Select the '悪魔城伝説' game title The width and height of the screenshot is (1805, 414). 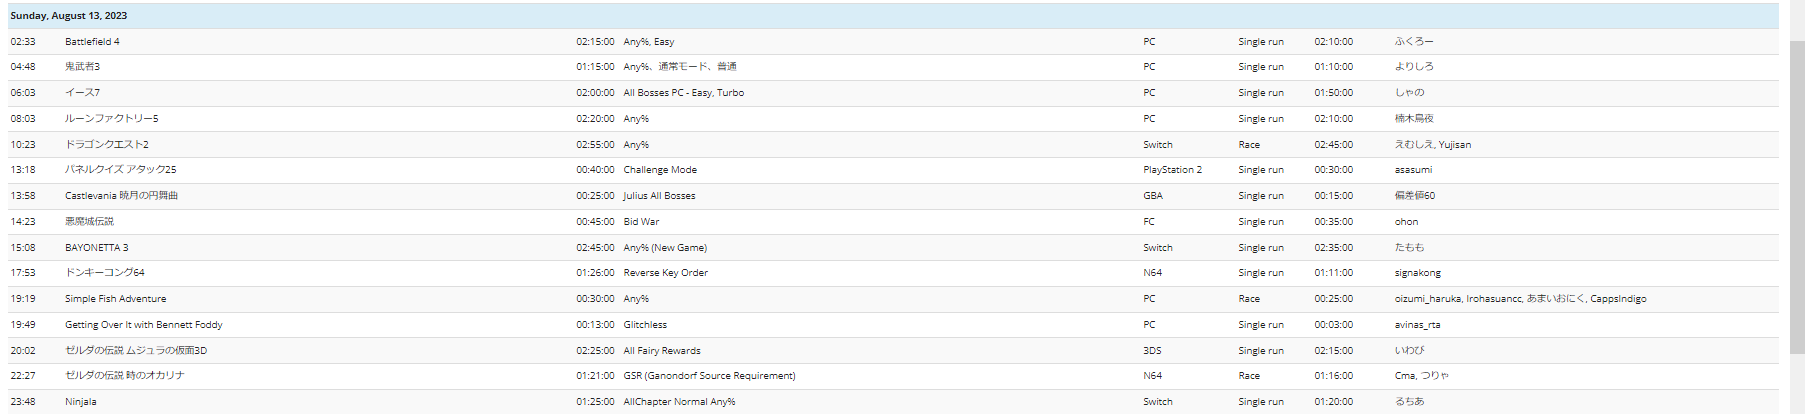89,222
